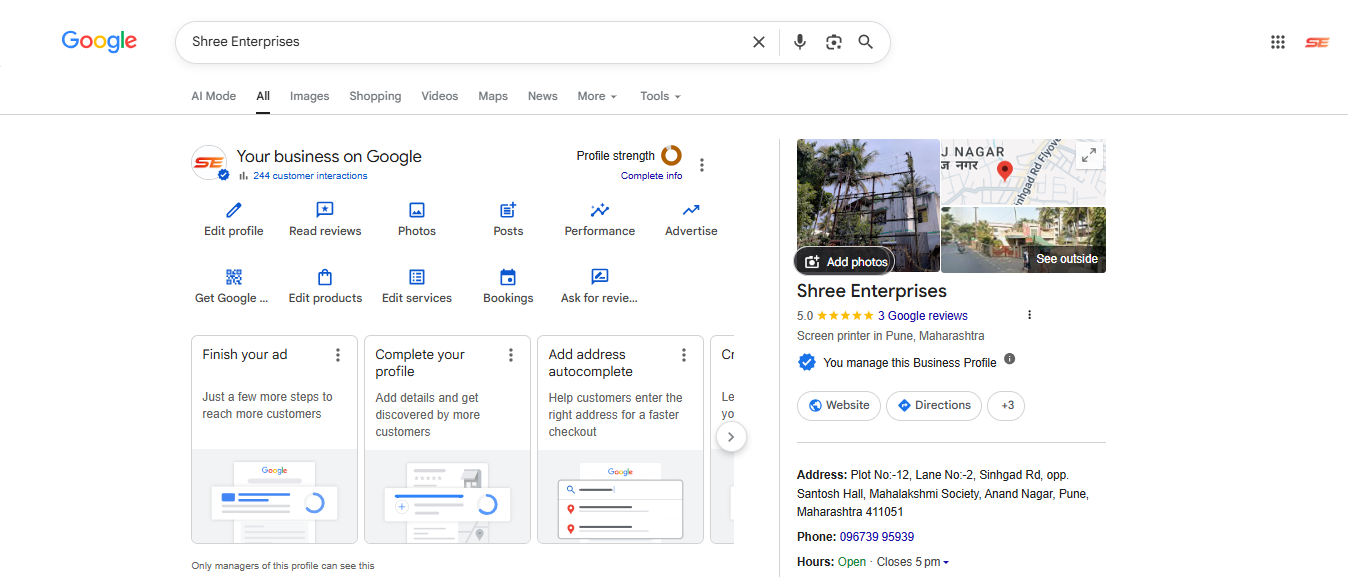This screenshot has height=577, width=1348.
Task: Open Get Google QR code icon
Action: point(234,277)
